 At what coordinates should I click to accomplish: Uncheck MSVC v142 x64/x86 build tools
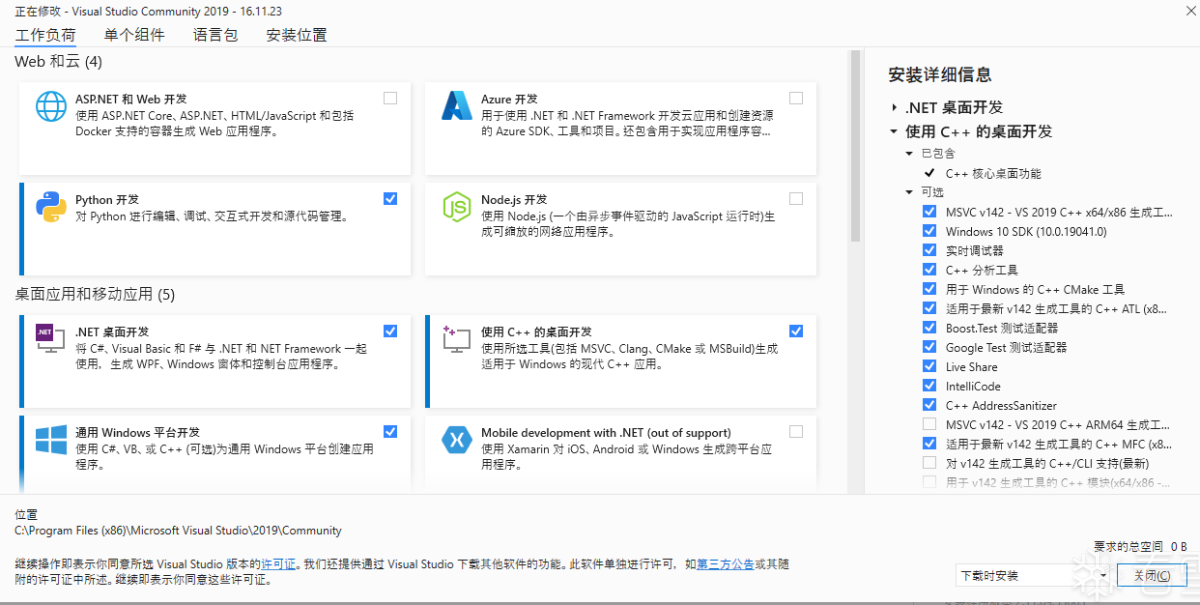930,212
